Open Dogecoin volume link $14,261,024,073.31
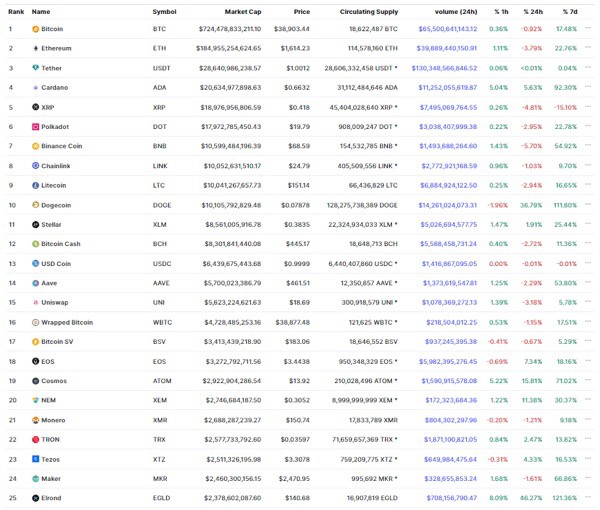 click(x=448, y=205)
